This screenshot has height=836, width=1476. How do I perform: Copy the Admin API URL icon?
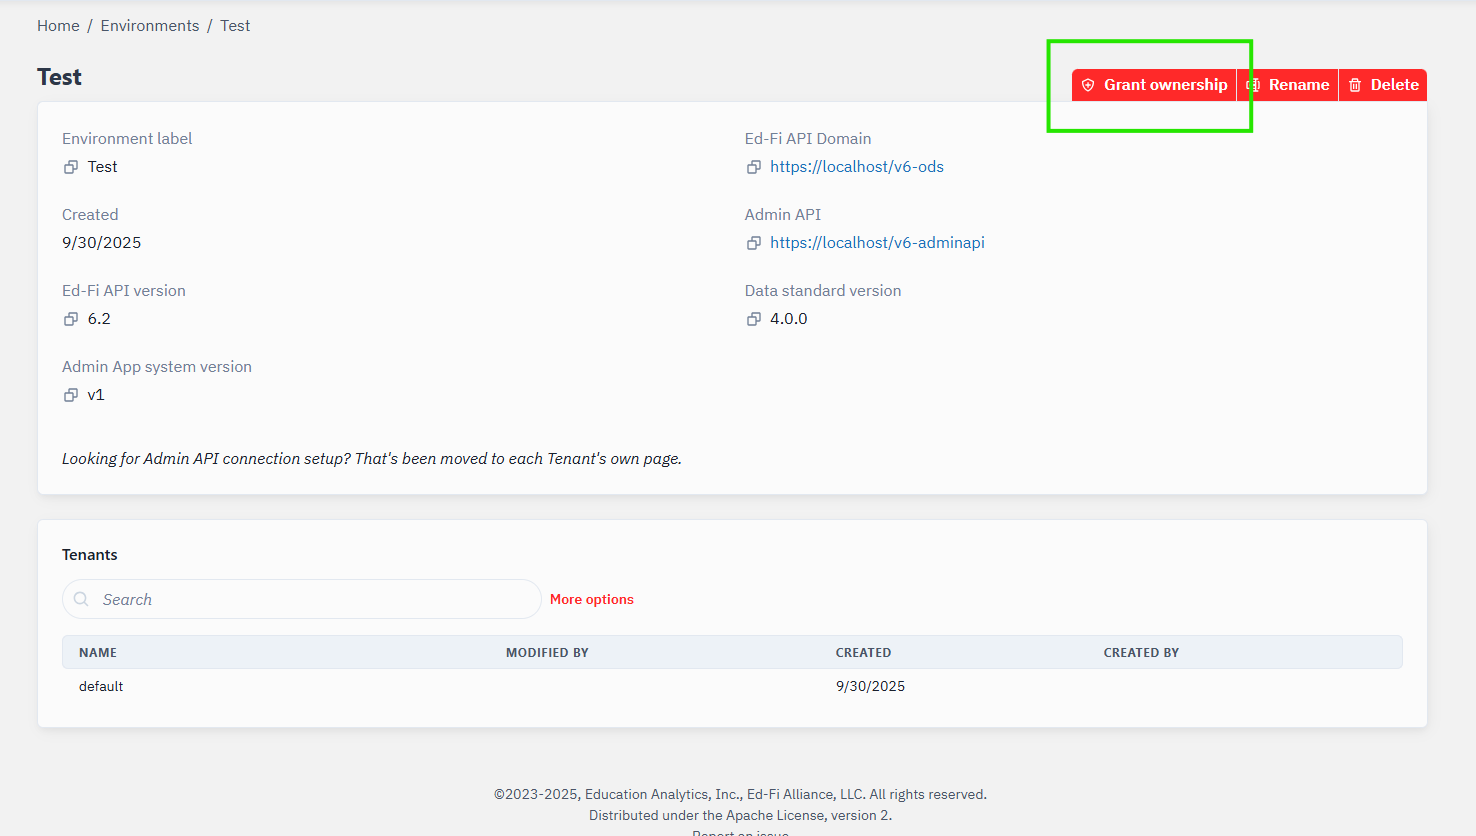[754, 243]
